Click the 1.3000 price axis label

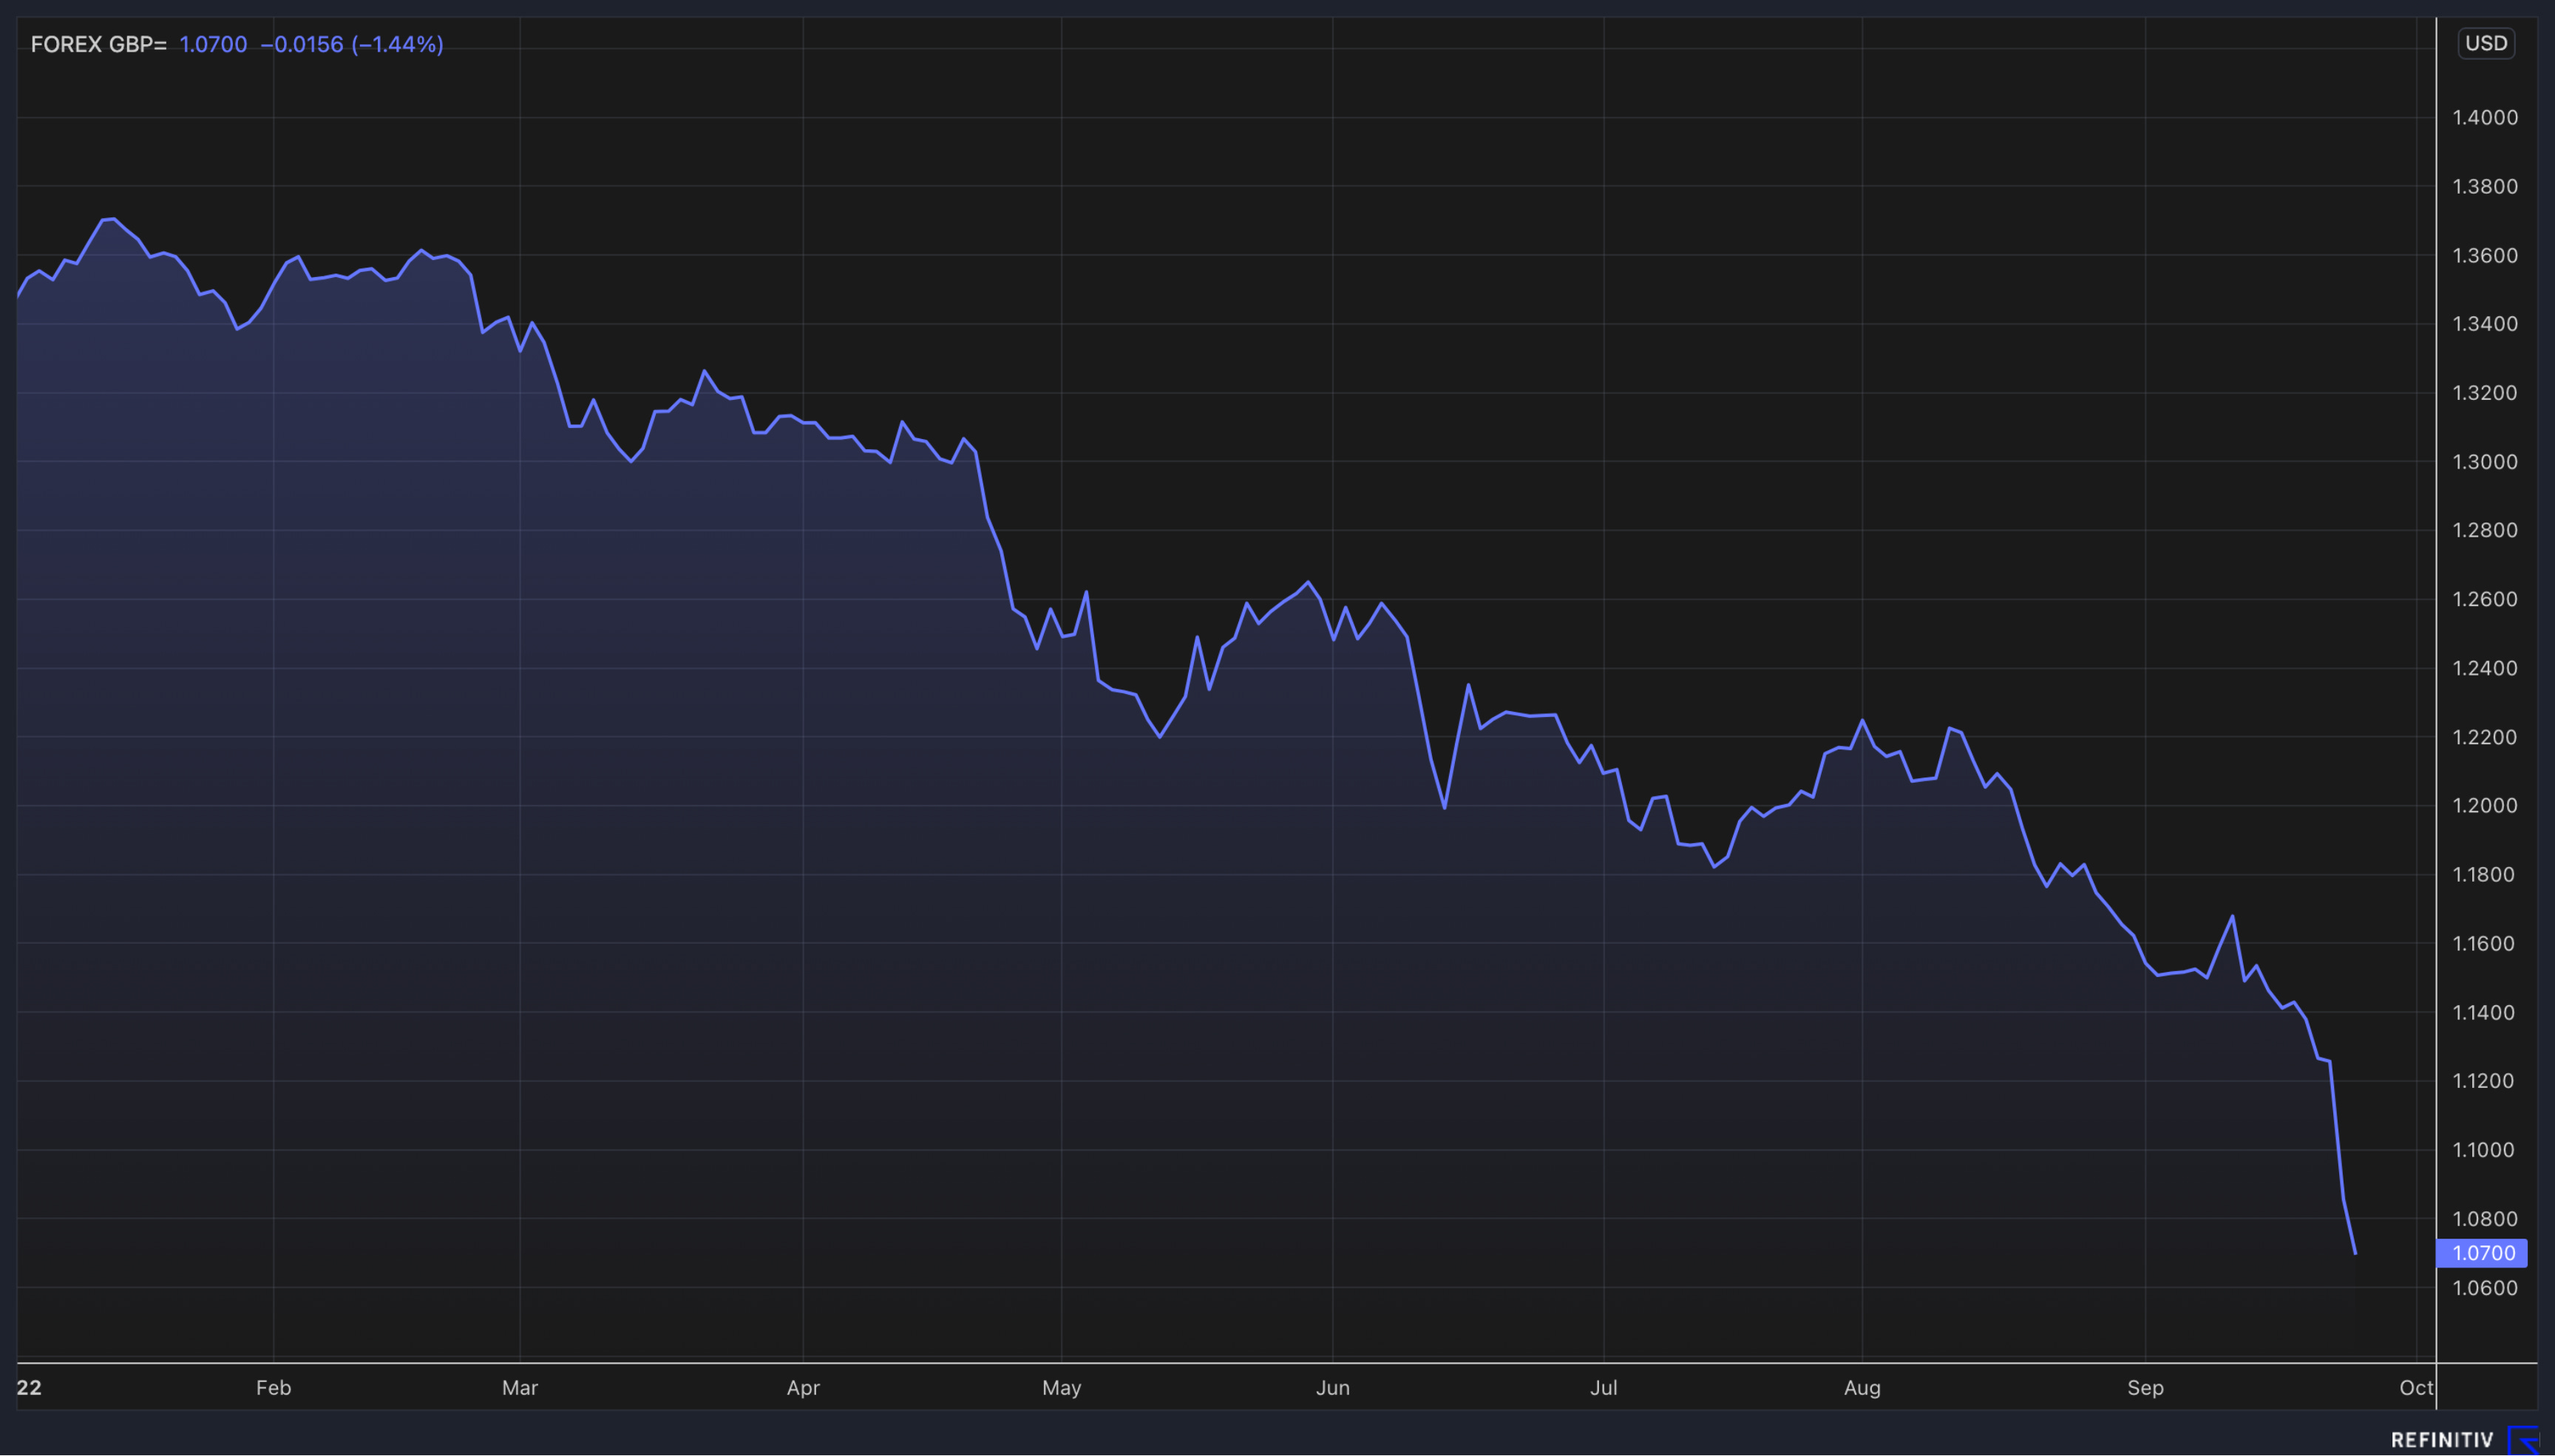[x=2484, y=461]
